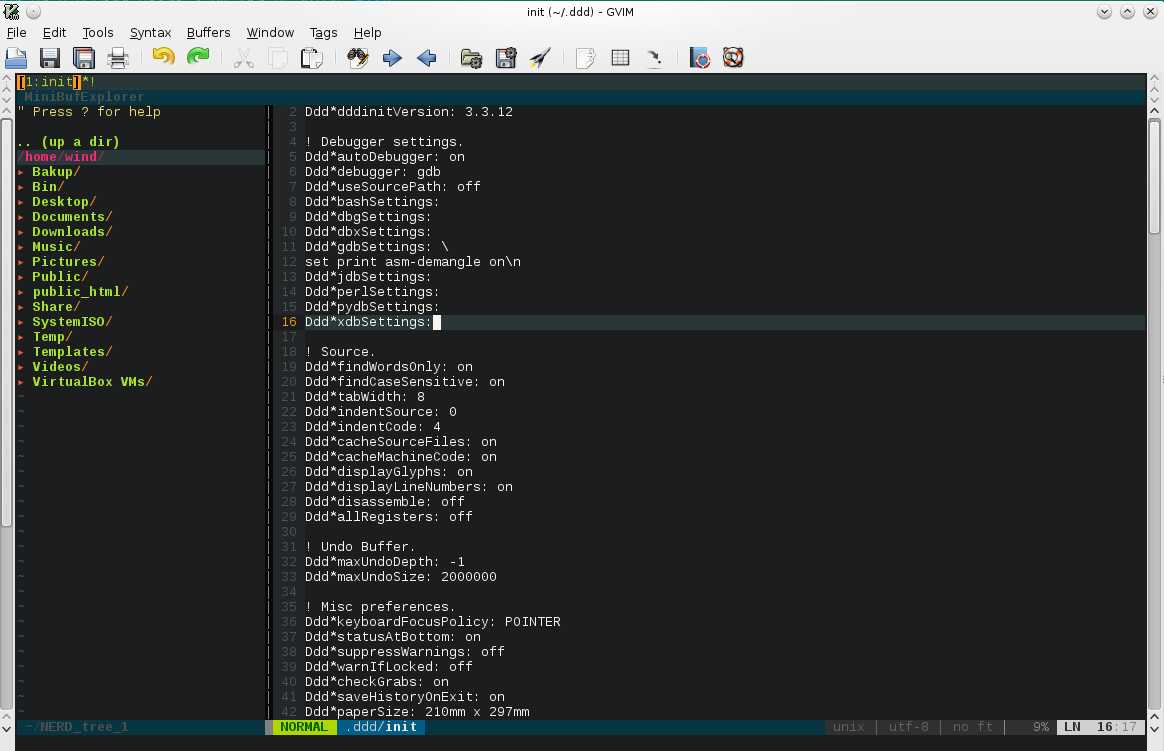Screen dimensions: 1164x751
Task: Build tags using the grid icon
Action: (x=621, y=58)
